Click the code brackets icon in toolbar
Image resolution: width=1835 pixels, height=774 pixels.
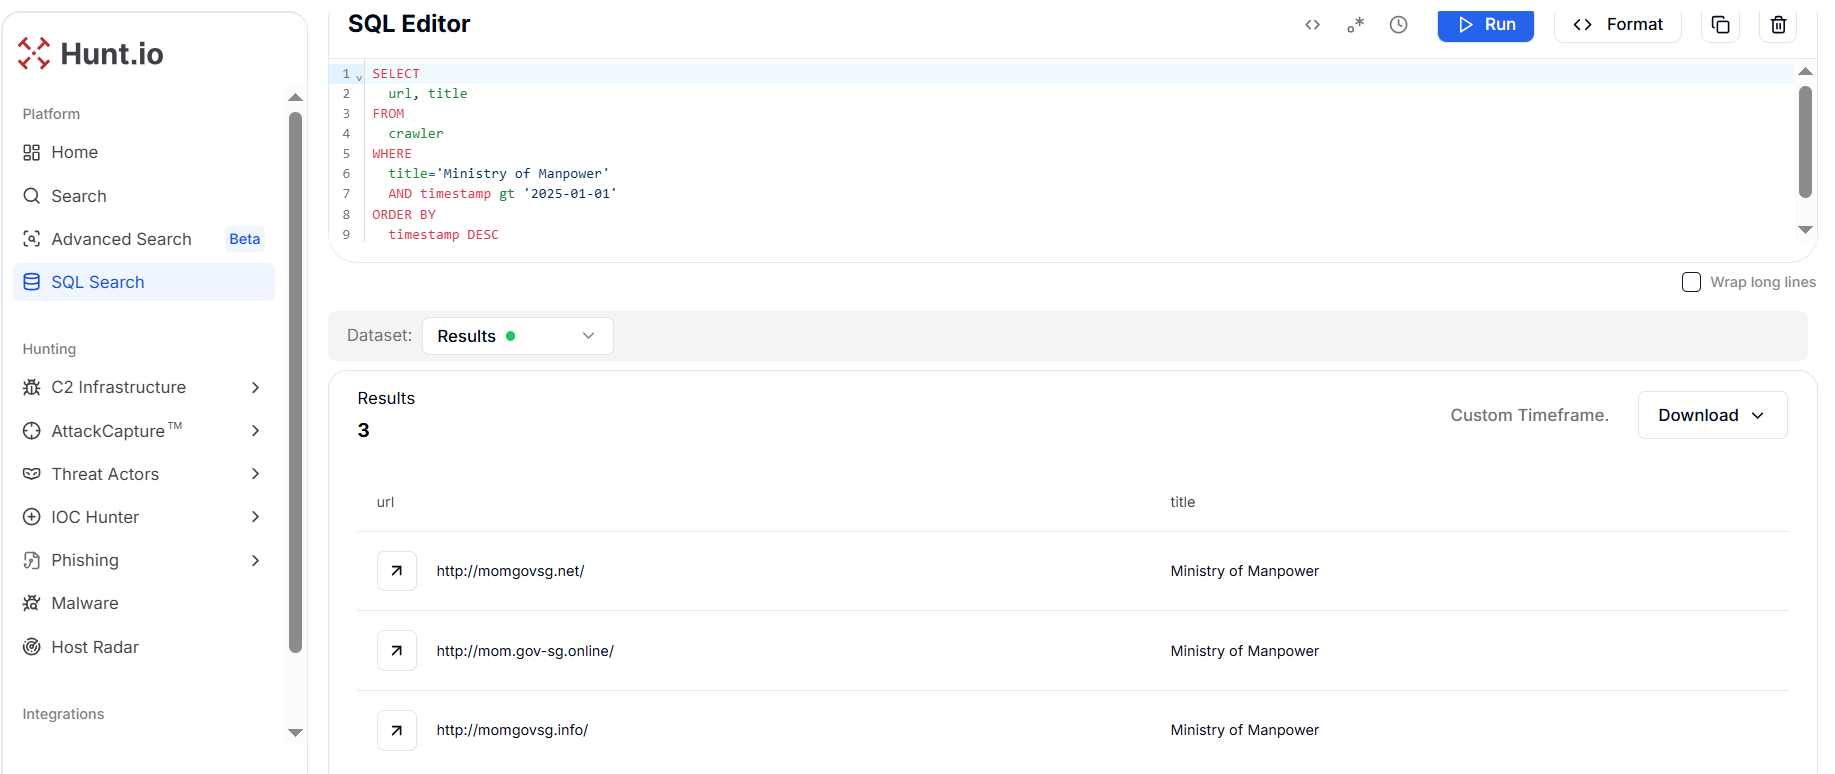click(x=1312, y=25)
